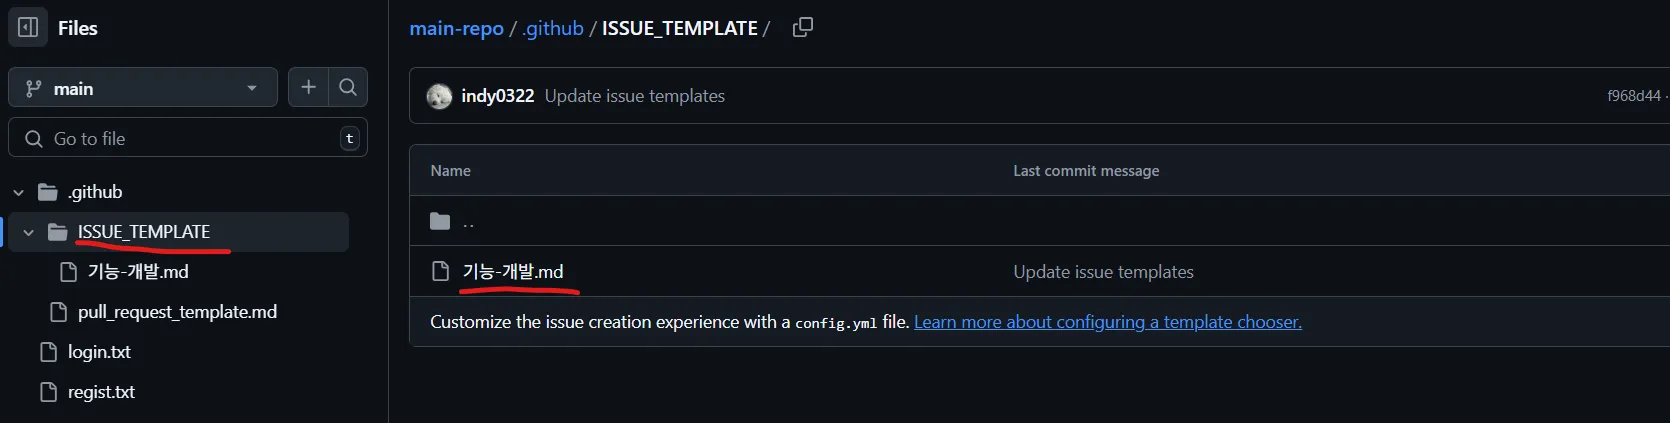The width and height of the screenshot is (1670, 423).
Task: Open the template chooser documentation link
Action: (x=1108, y=322)
